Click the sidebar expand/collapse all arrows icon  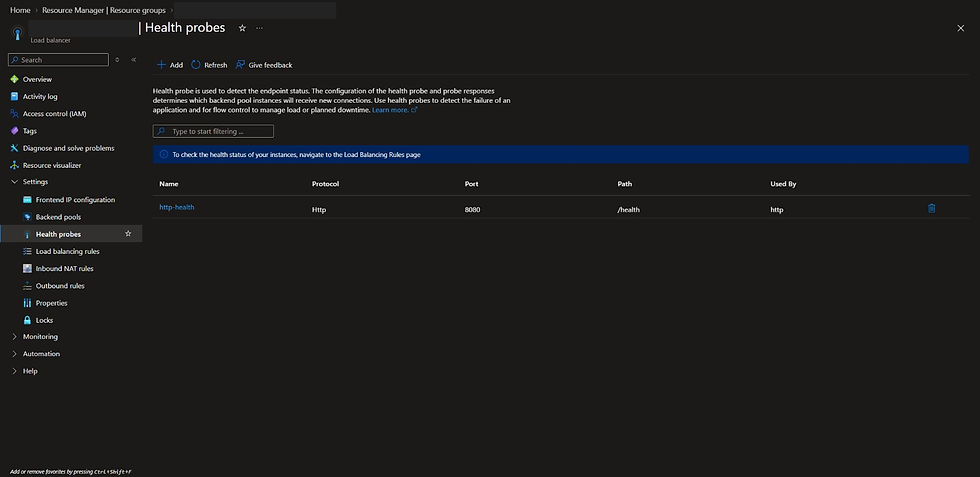coord(117,59)
